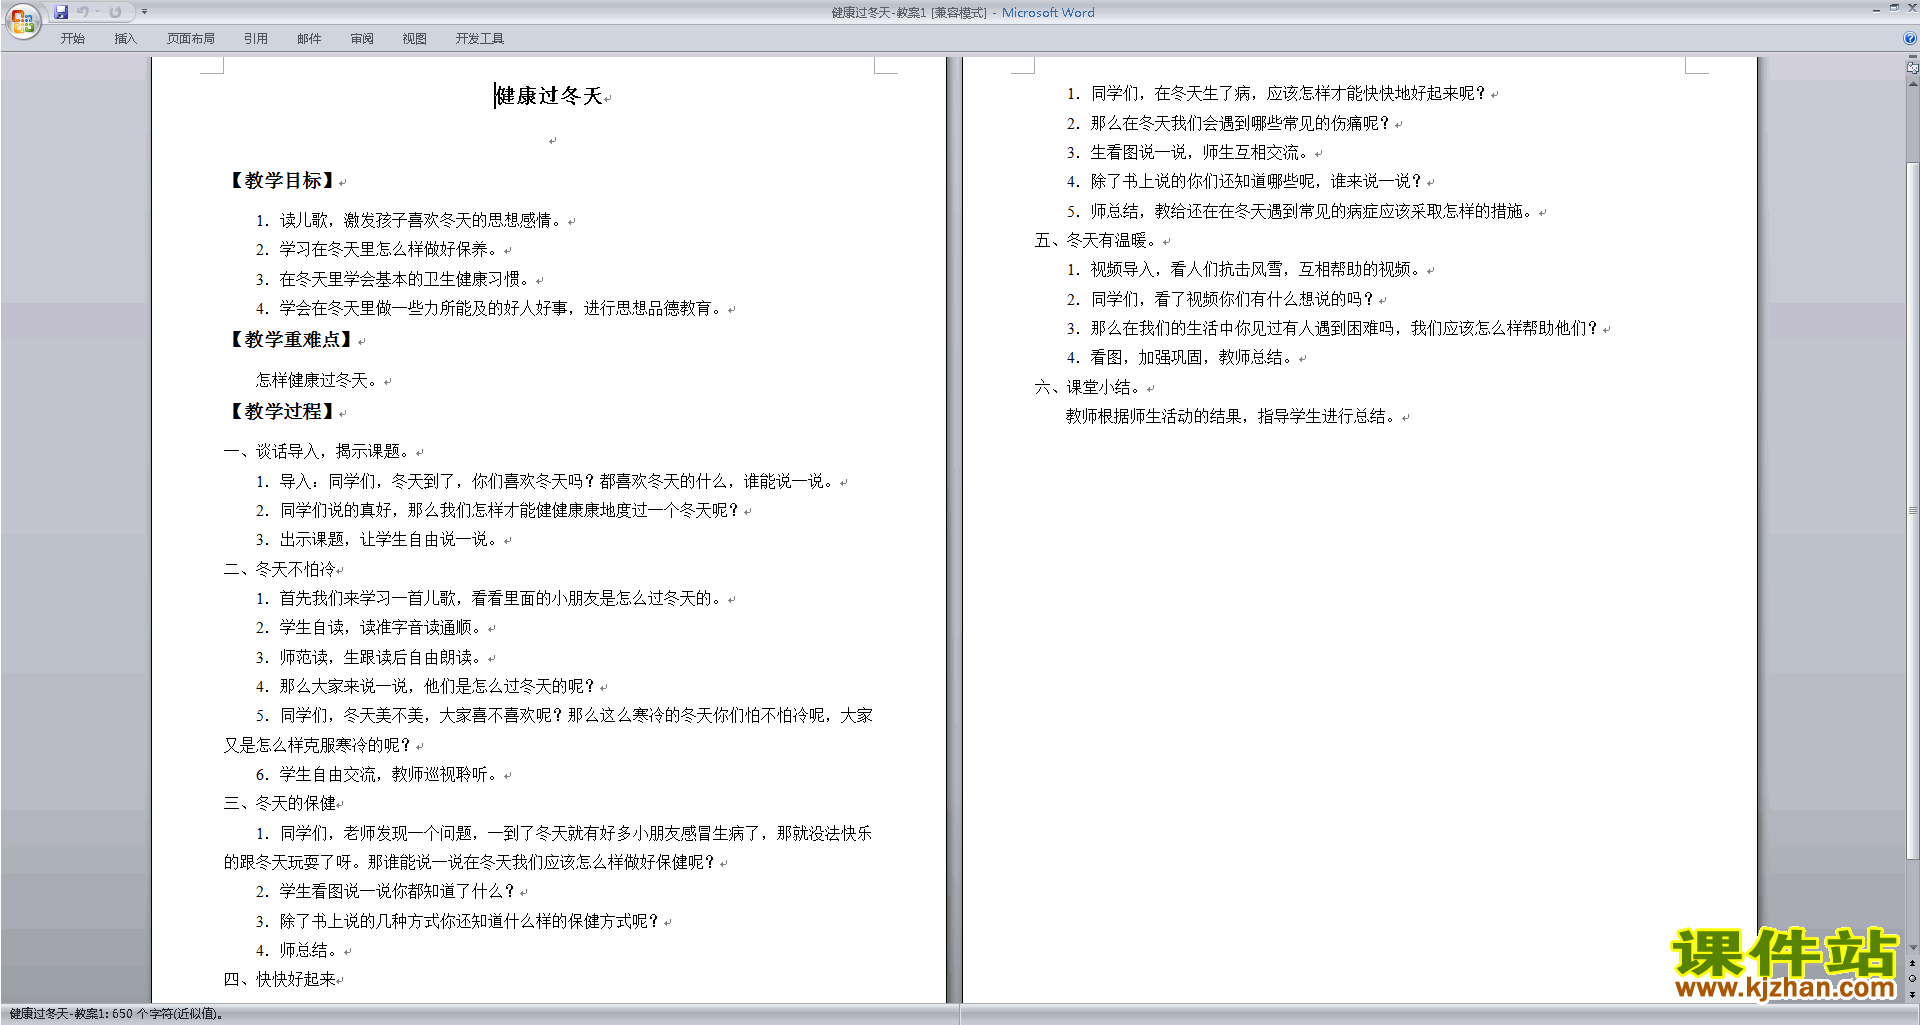Place cursor in title 健康过冬天

click(x=549, y=96)
